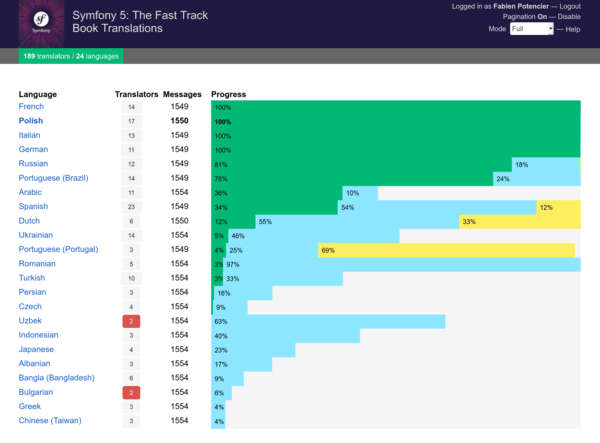600x443 pixels.
Task: Open the Bangla (Bangladesh) translation
Action: click(x=57, y=378)
